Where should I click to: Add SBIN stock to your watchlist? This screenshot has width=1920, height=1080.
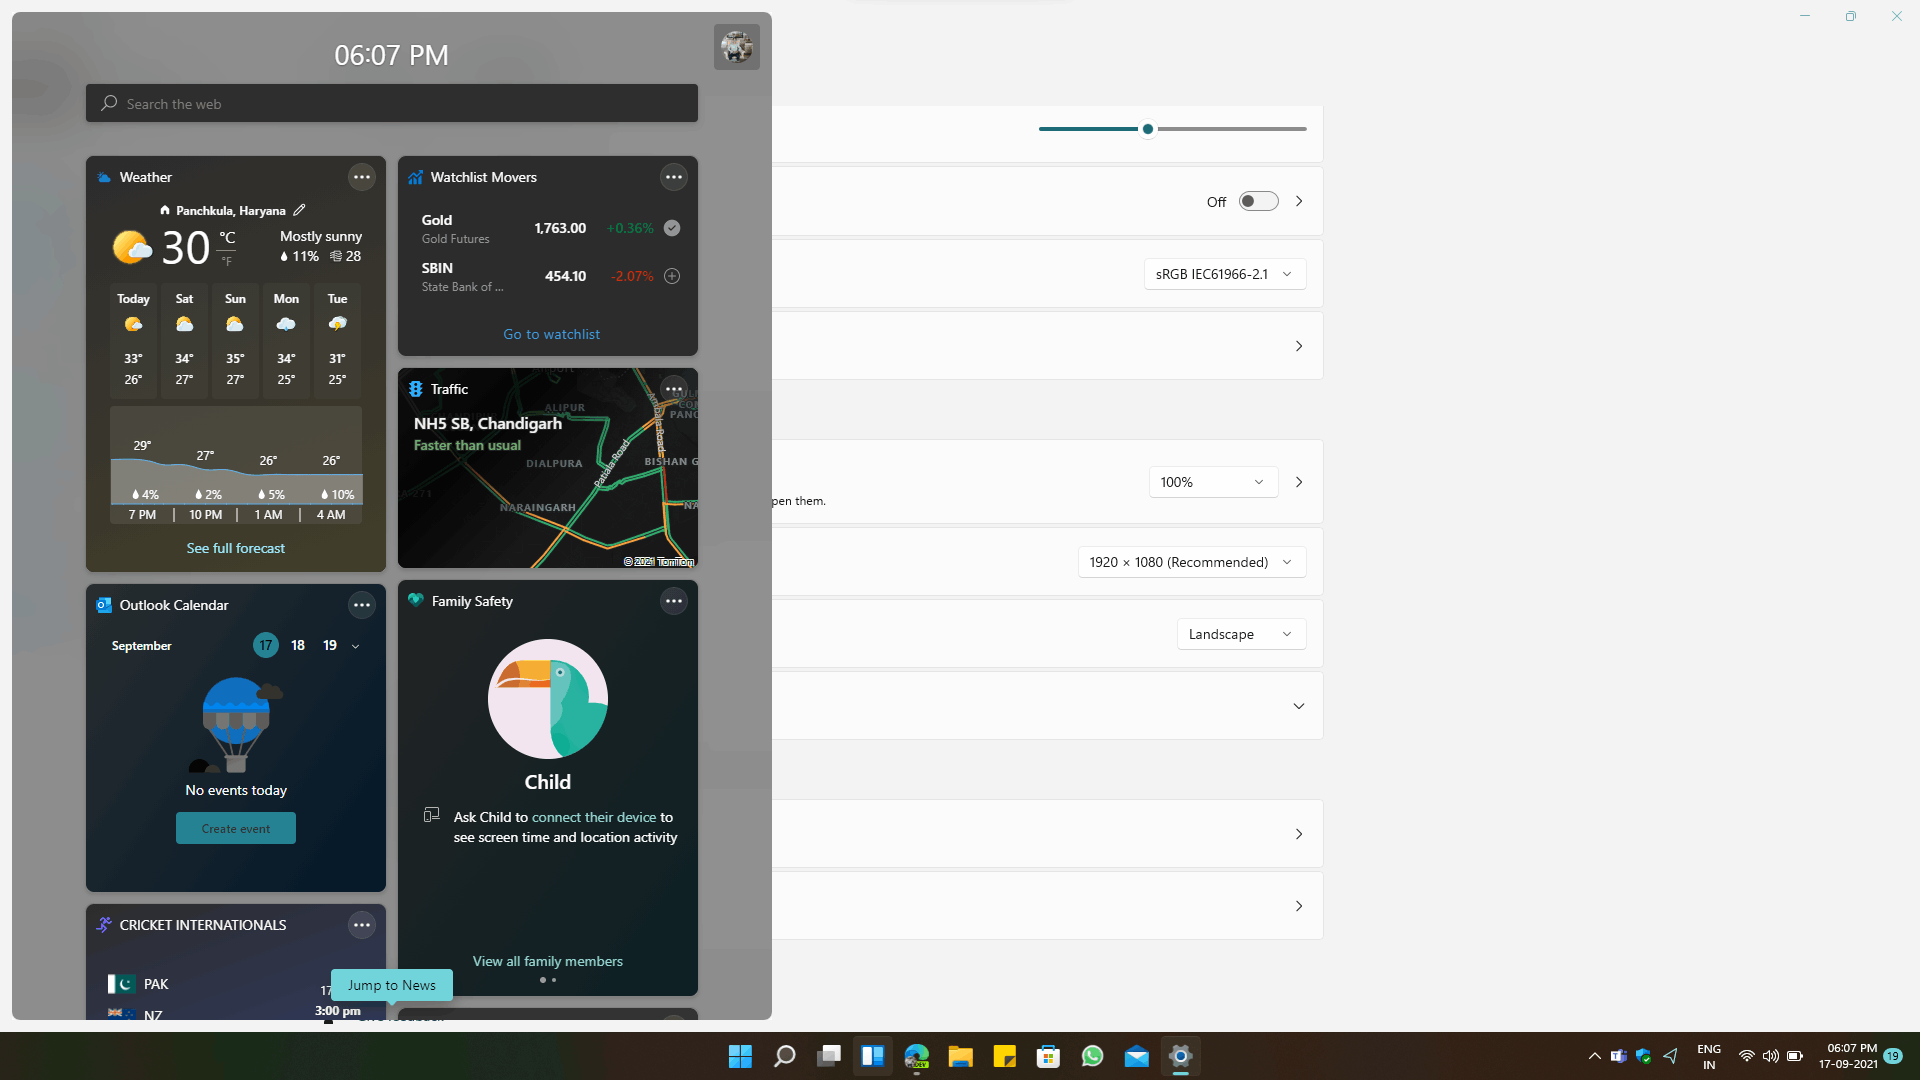(671, 276)
